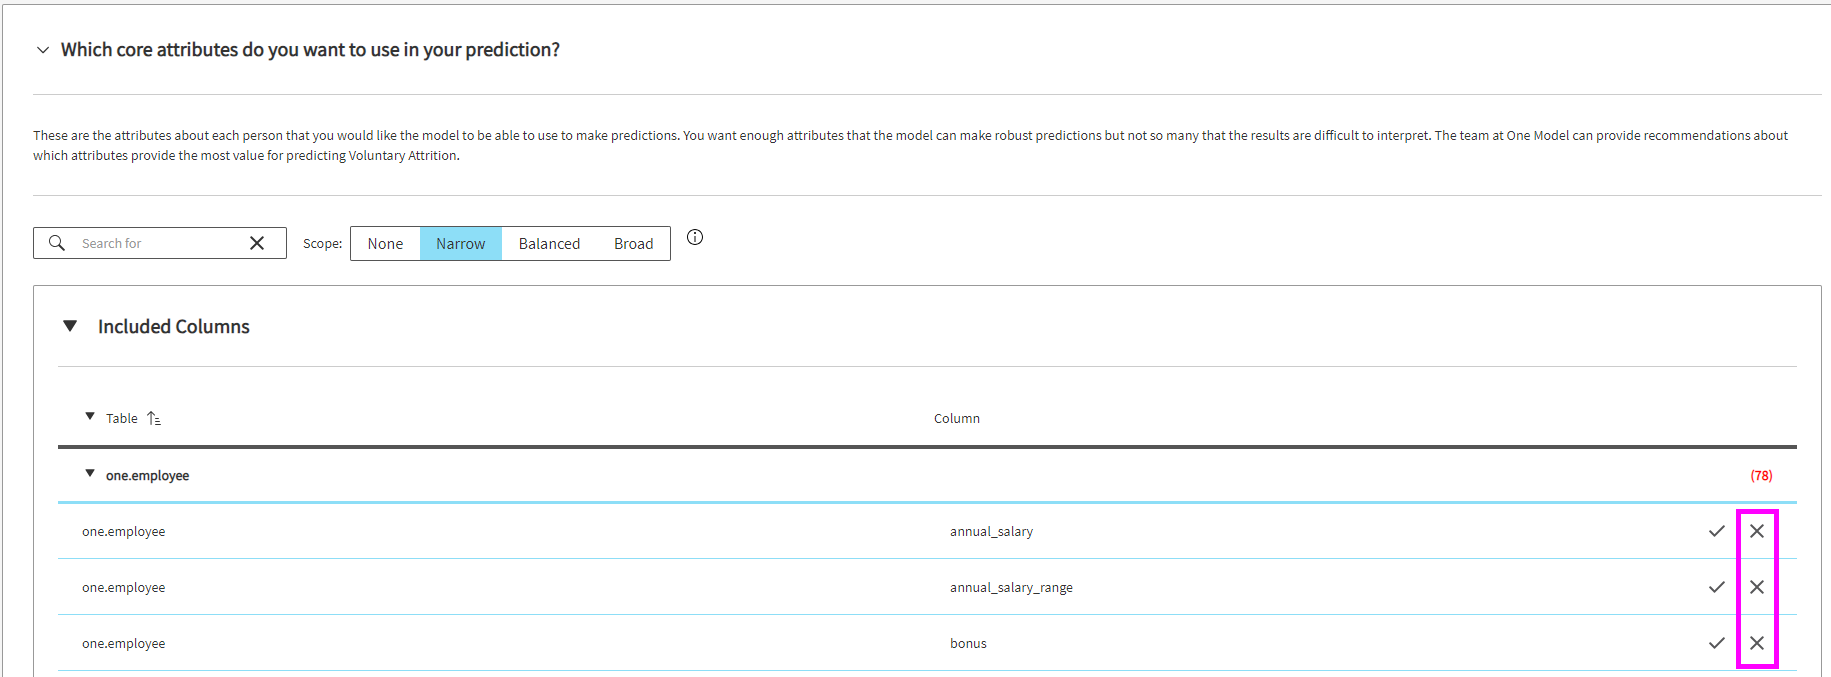Click the checkmark for annual_salary row
This screenshot has width=1831, height=677.
click(x=1717, y=531)
